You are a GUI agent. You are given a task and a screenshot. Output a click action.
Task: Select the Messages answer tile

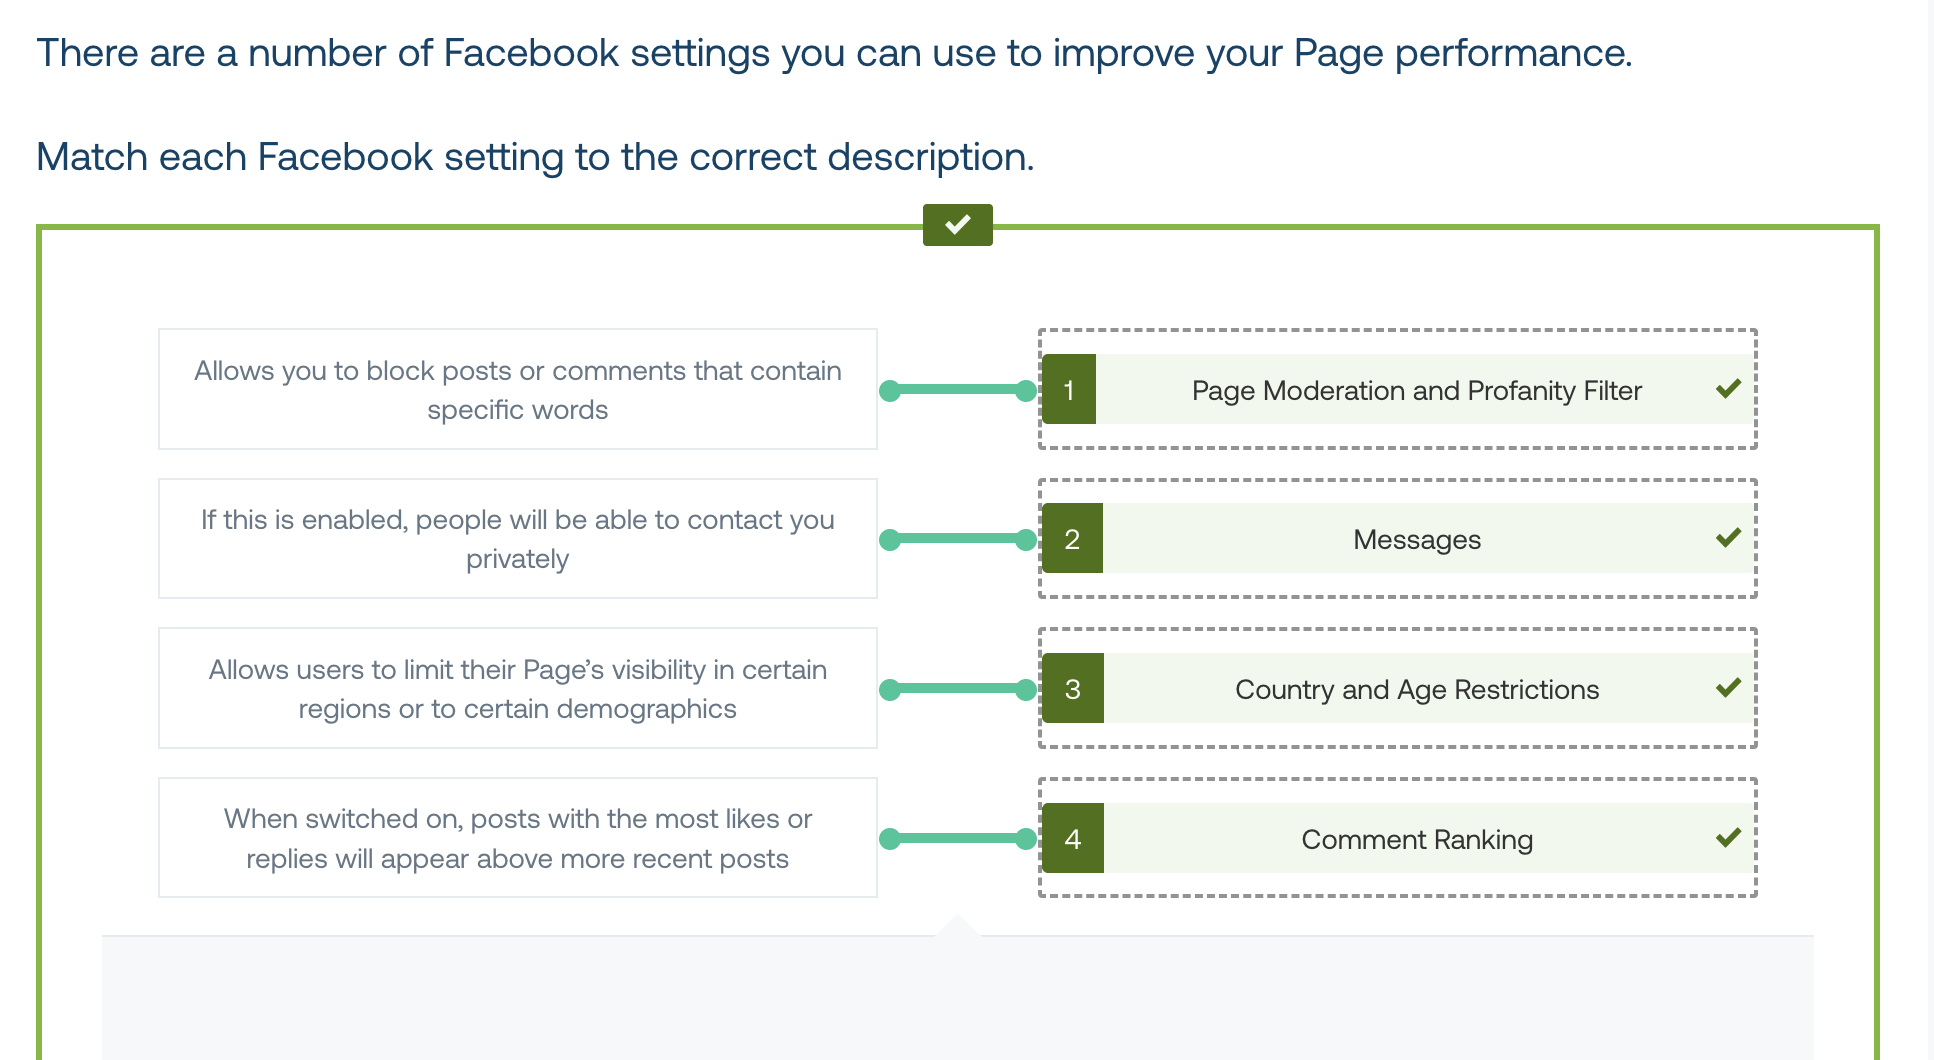pos(1398,538)
